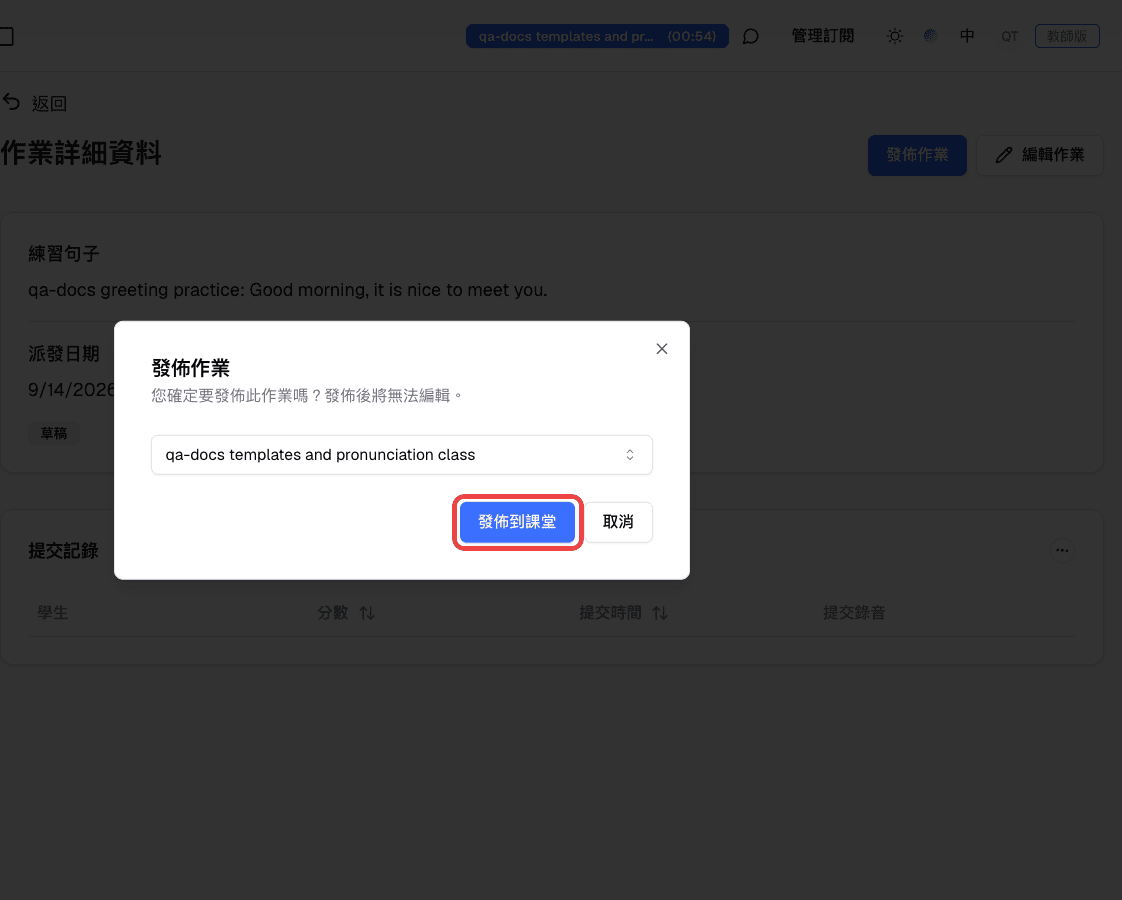Click the pencil icon on 編輯作業

point(1004,155)
